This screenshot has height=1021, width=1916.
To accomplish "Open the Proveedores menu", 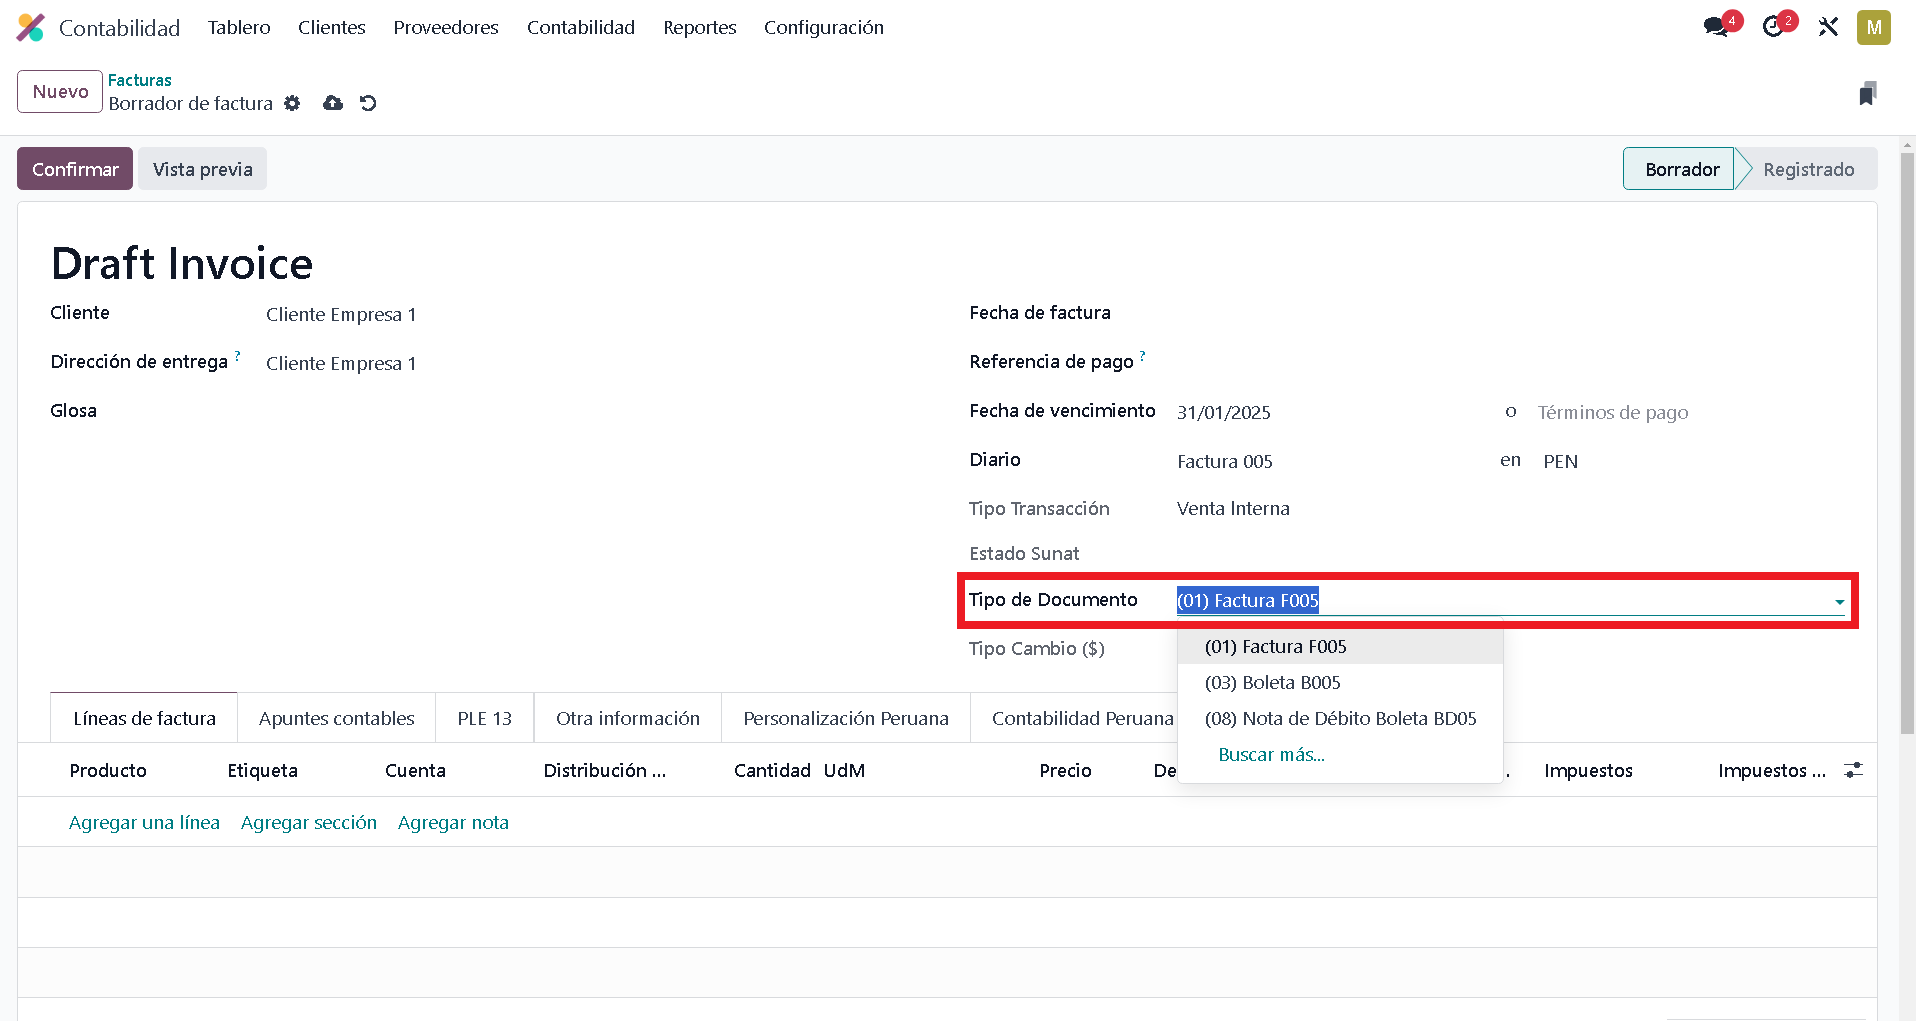I will pos(446,27).
